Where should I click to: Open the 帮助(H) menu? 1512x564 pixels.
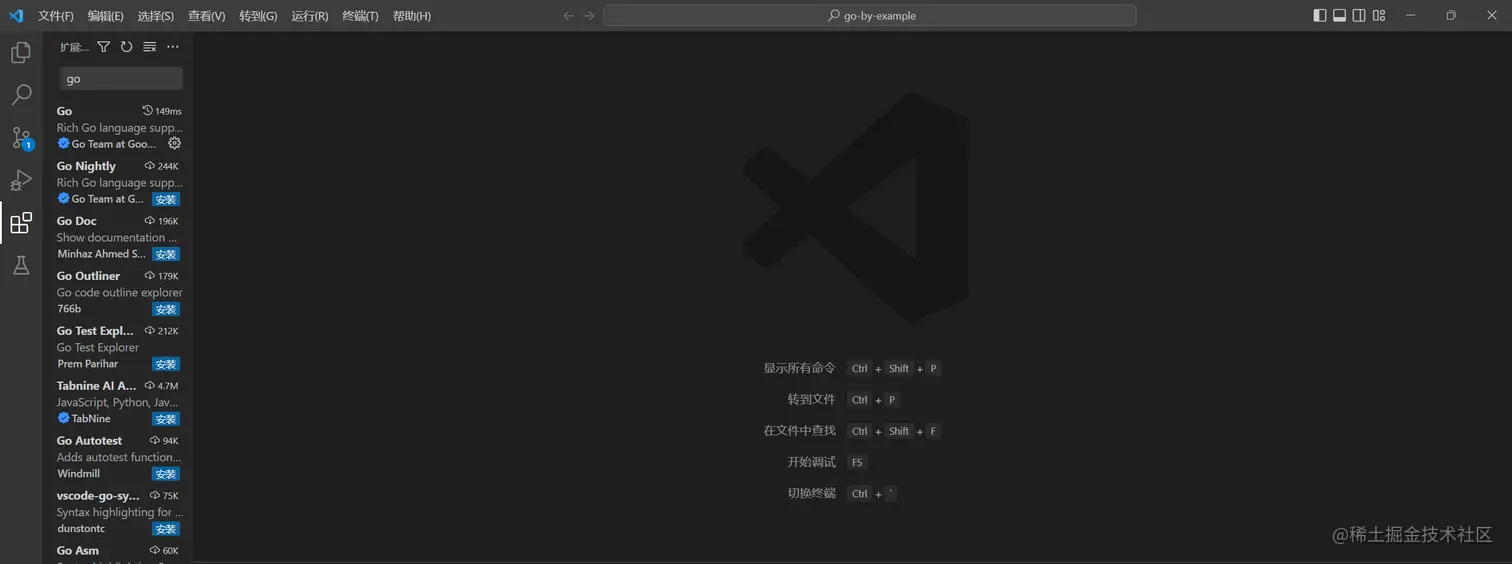tap(412, 16)
